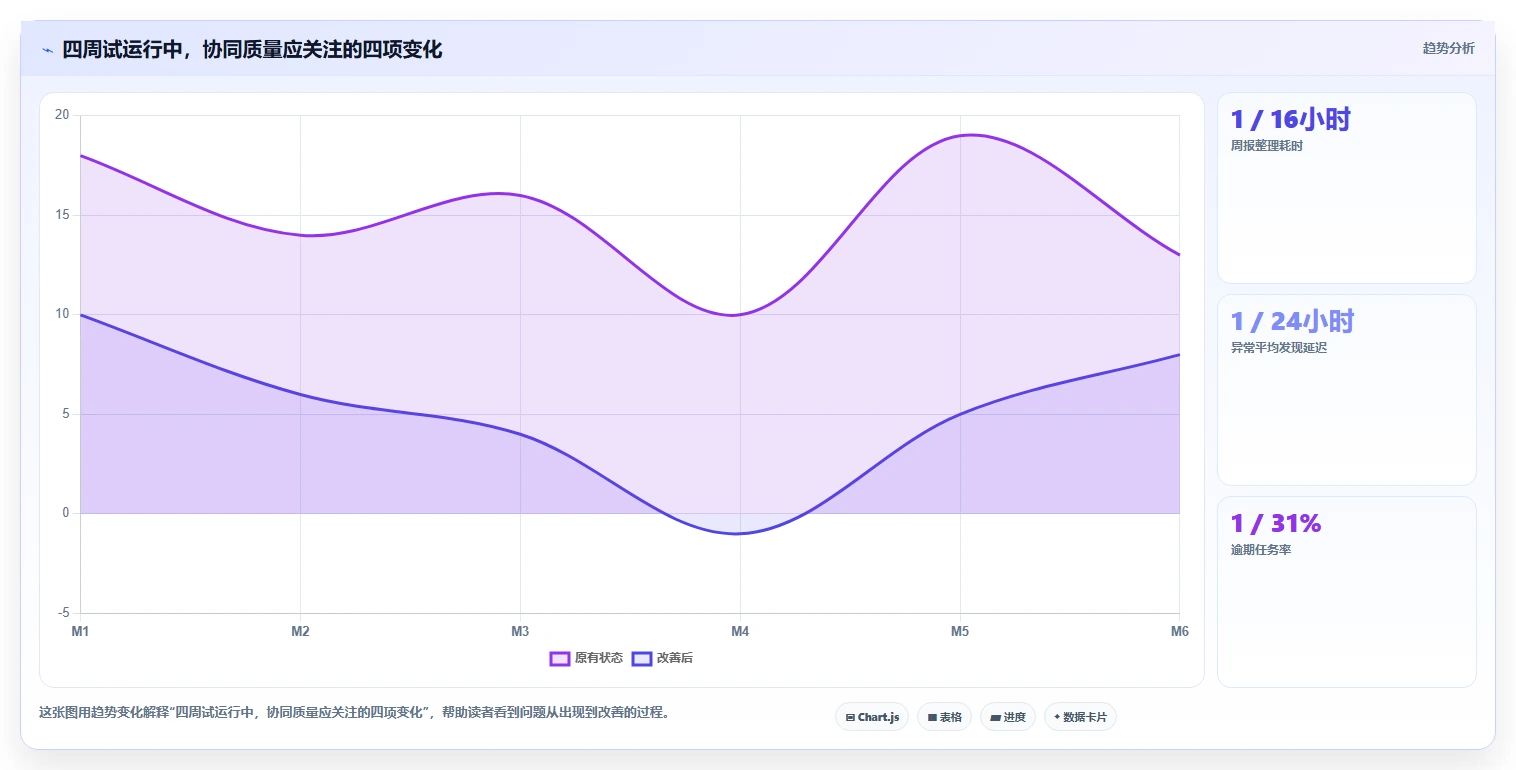Click the 1 / 31% value

pyautogui.click(x=1276, y=524)
